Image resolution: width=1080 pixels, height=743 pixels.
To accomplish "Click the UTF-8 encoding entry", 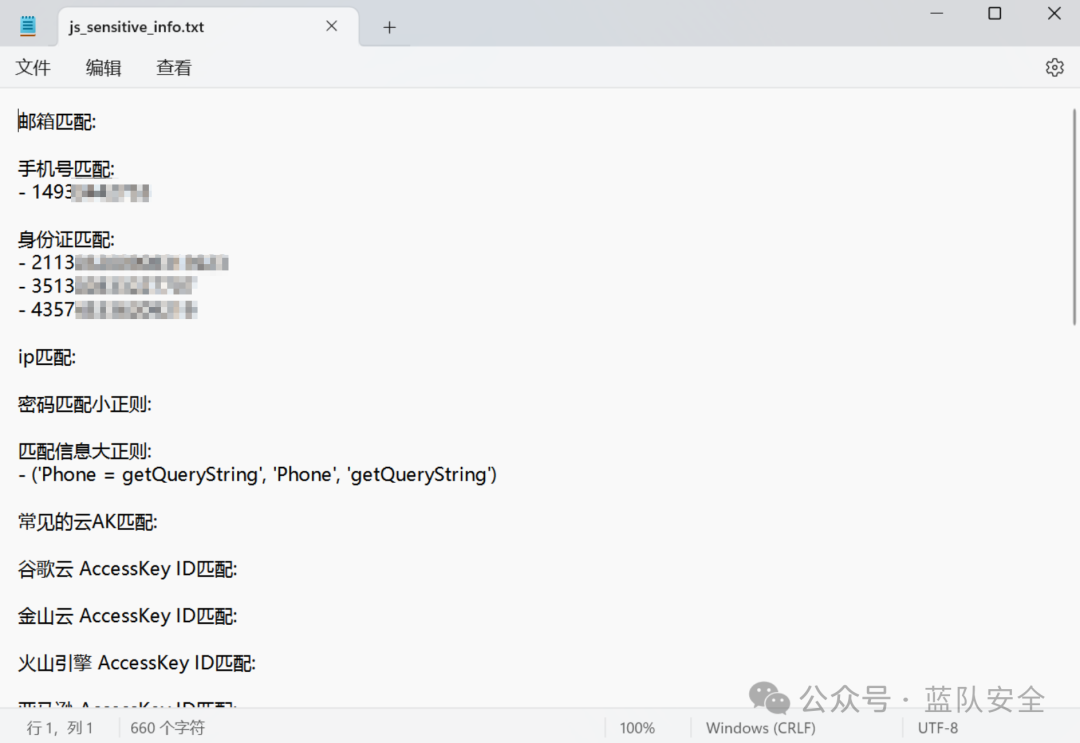I will click(x=937, y=728).
